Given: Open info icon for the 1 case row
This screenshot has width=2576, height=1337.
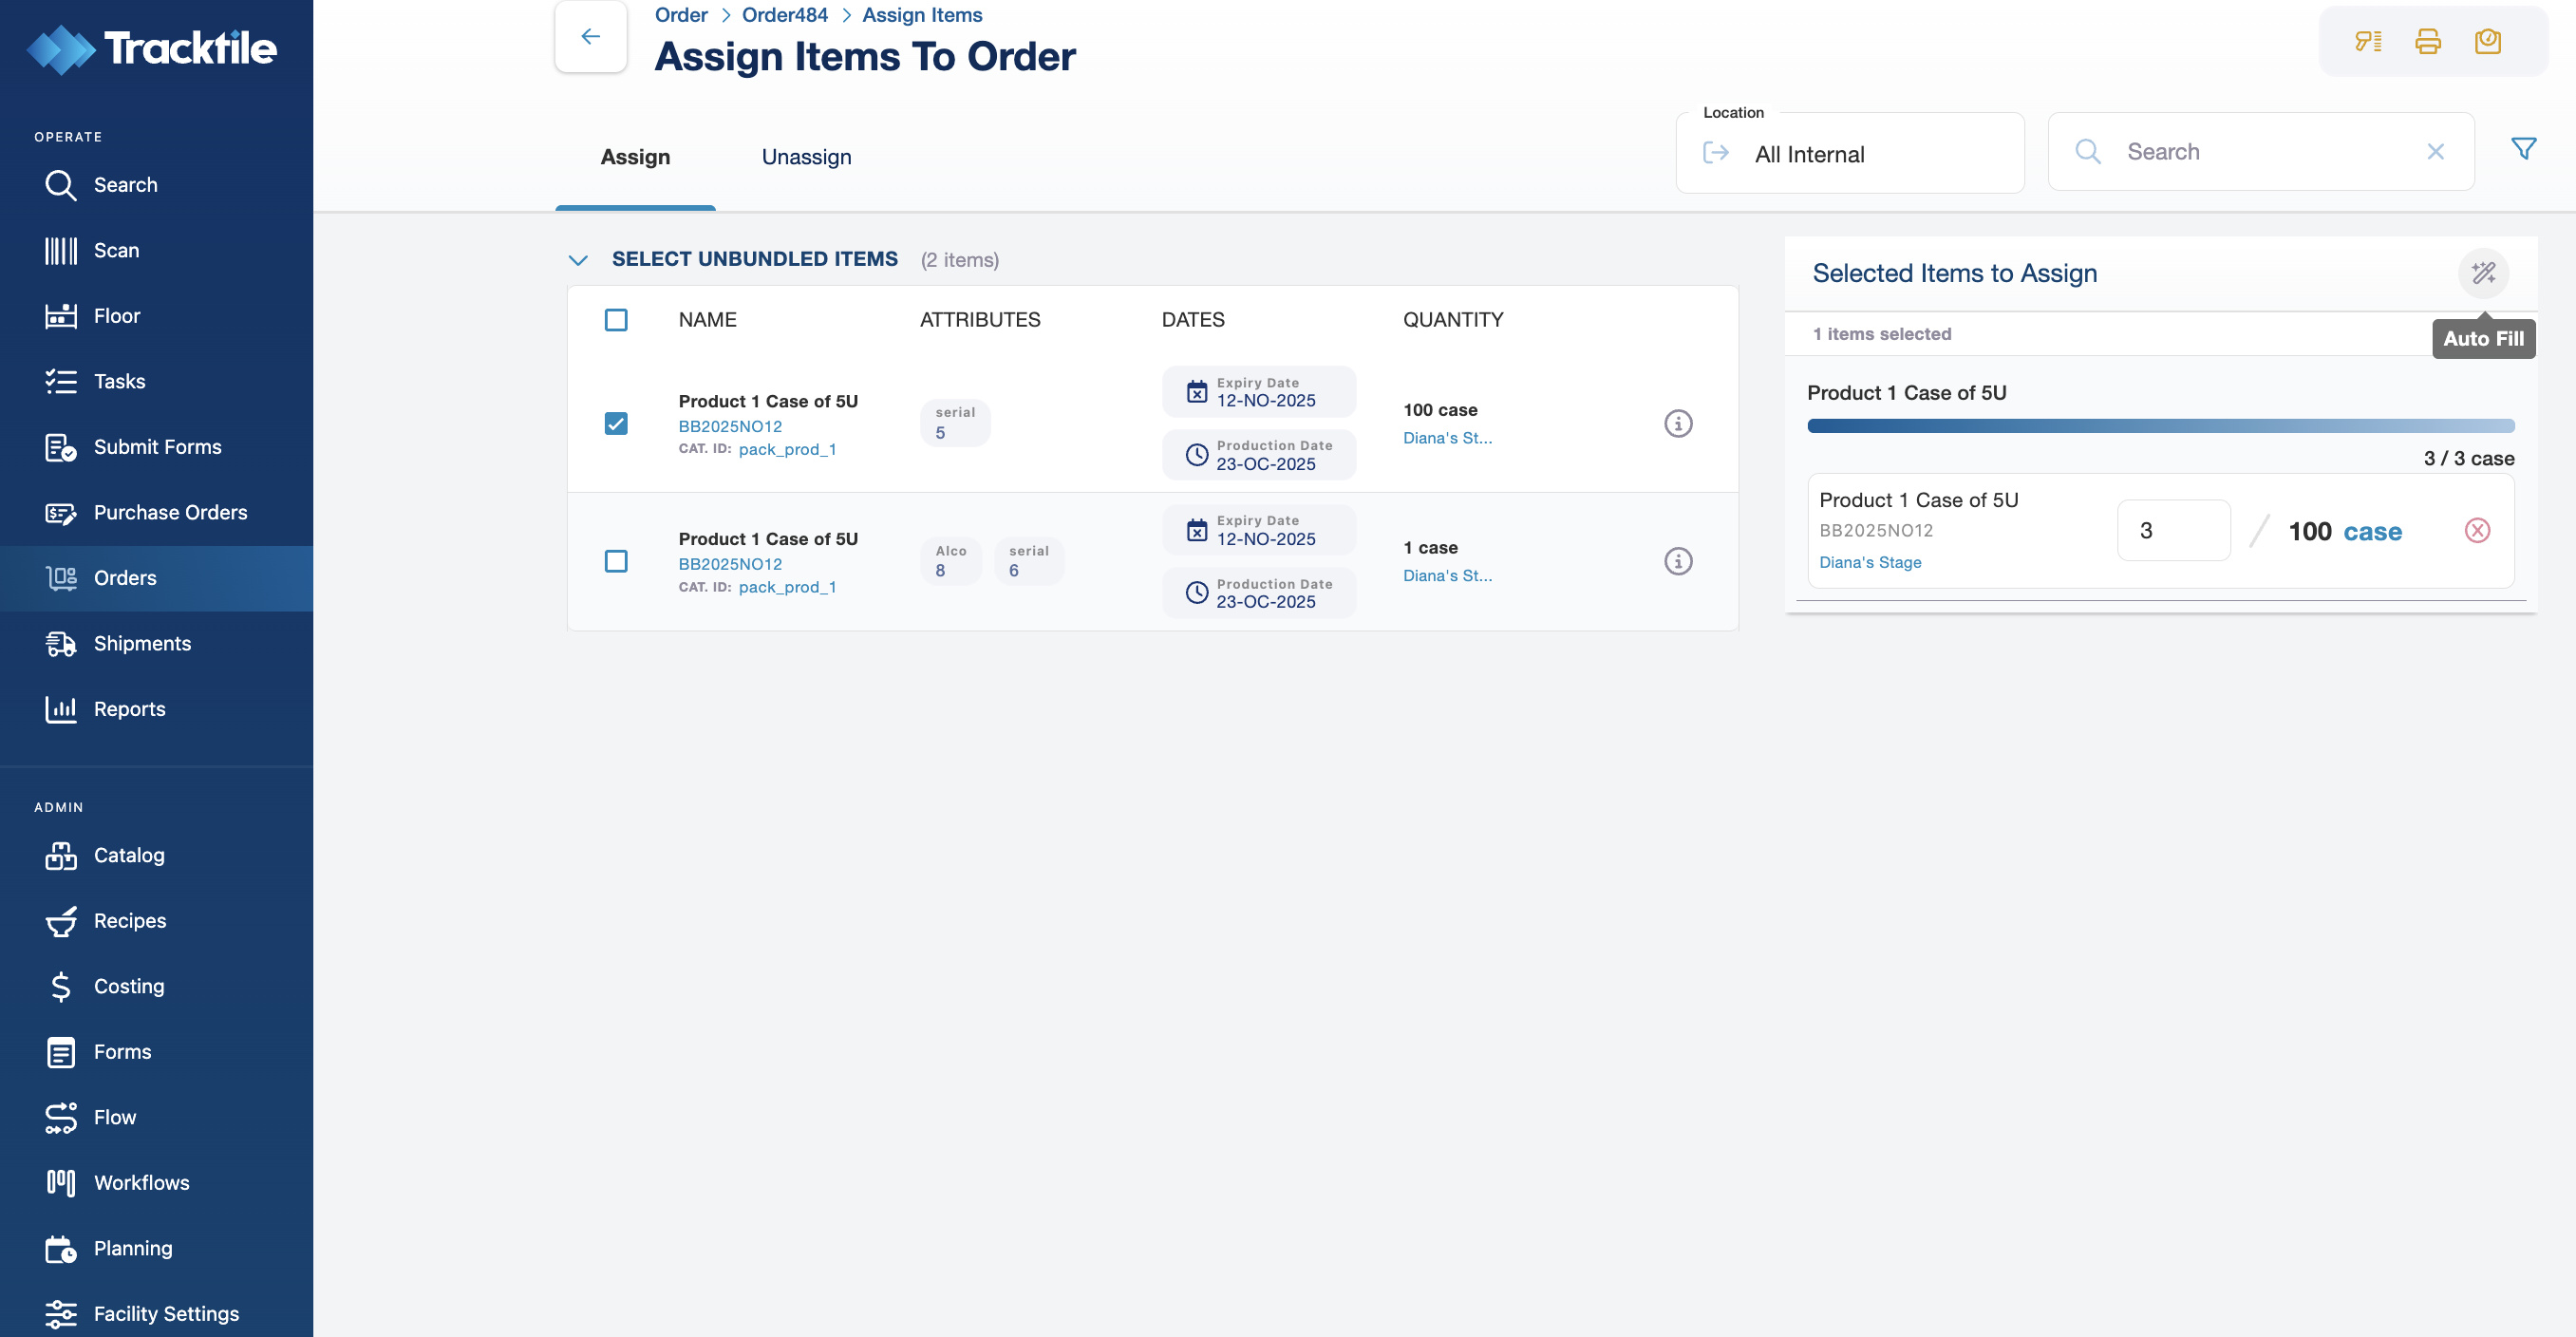Looking at the screenshot, I should click(1678, 562).
